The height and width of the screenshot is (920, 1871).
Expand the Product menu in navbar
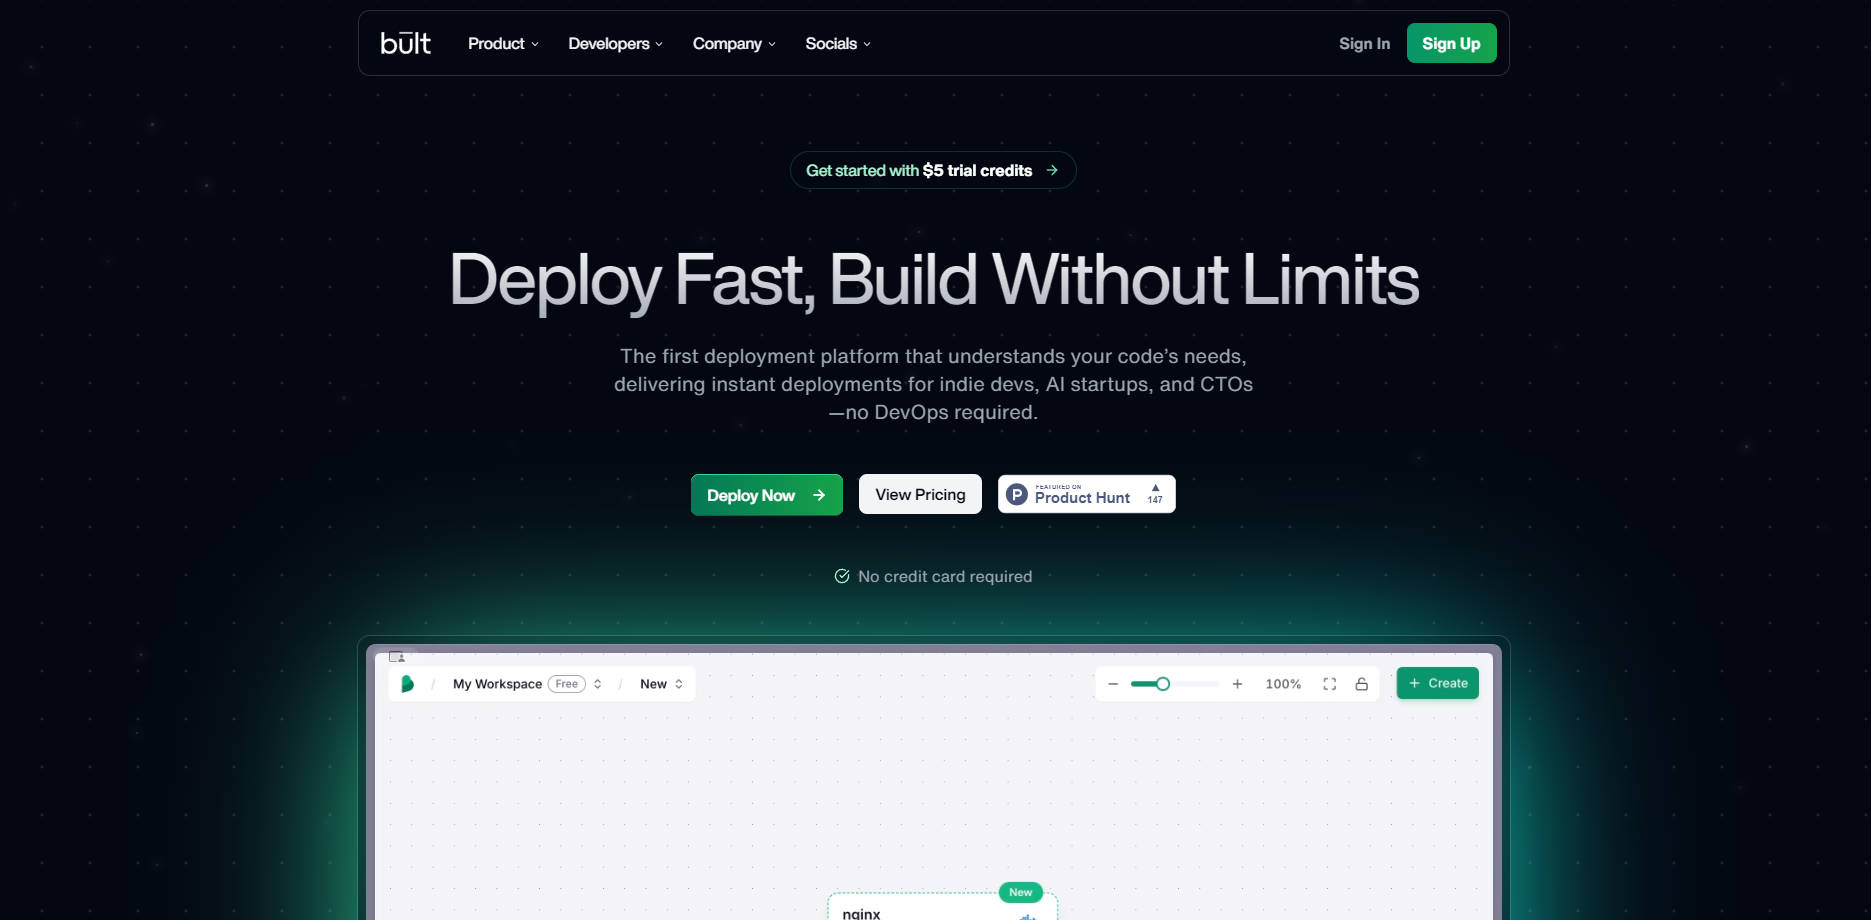coord(503,44)
